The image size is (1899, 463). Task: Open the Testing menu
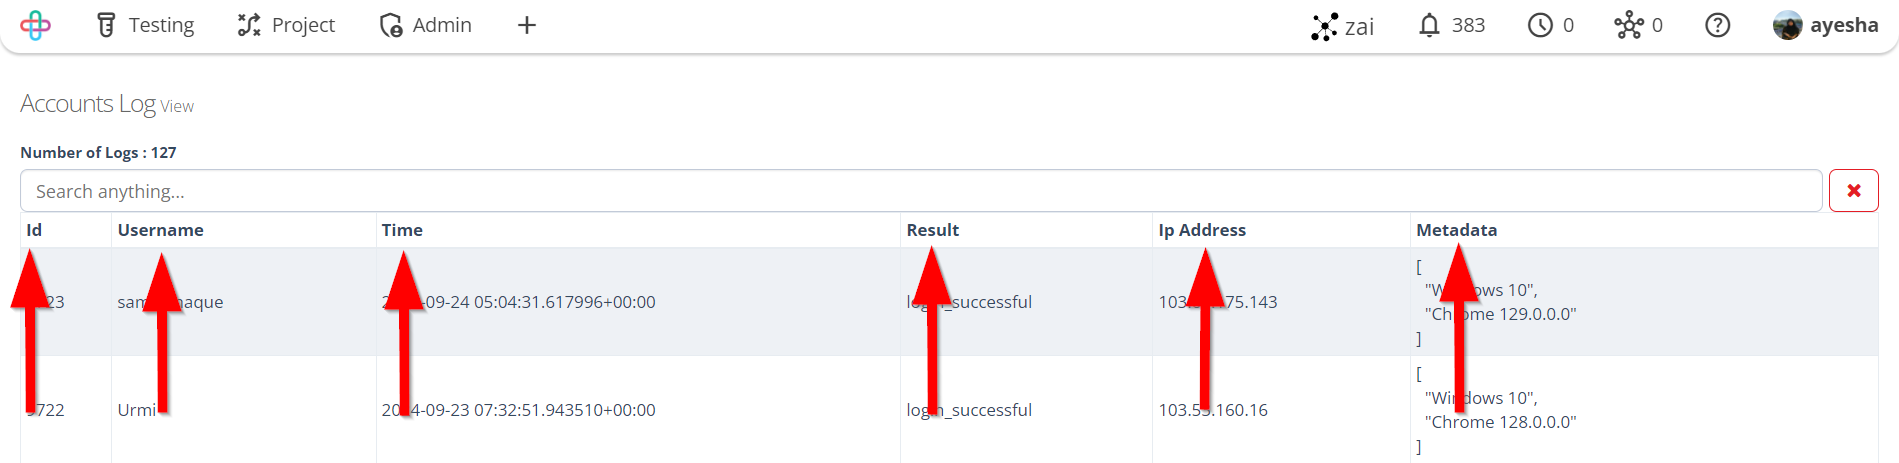(x=146, y=25)
